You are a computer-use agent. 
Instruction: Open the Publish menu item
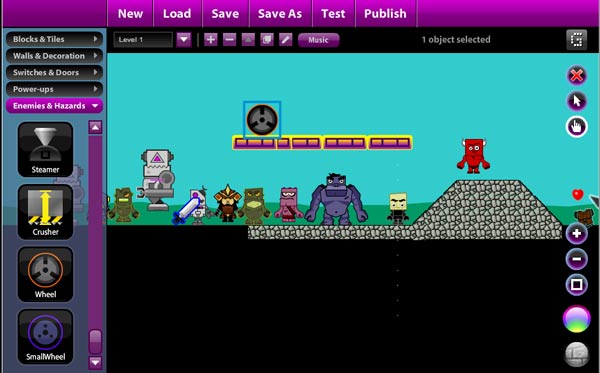point(385,14)
